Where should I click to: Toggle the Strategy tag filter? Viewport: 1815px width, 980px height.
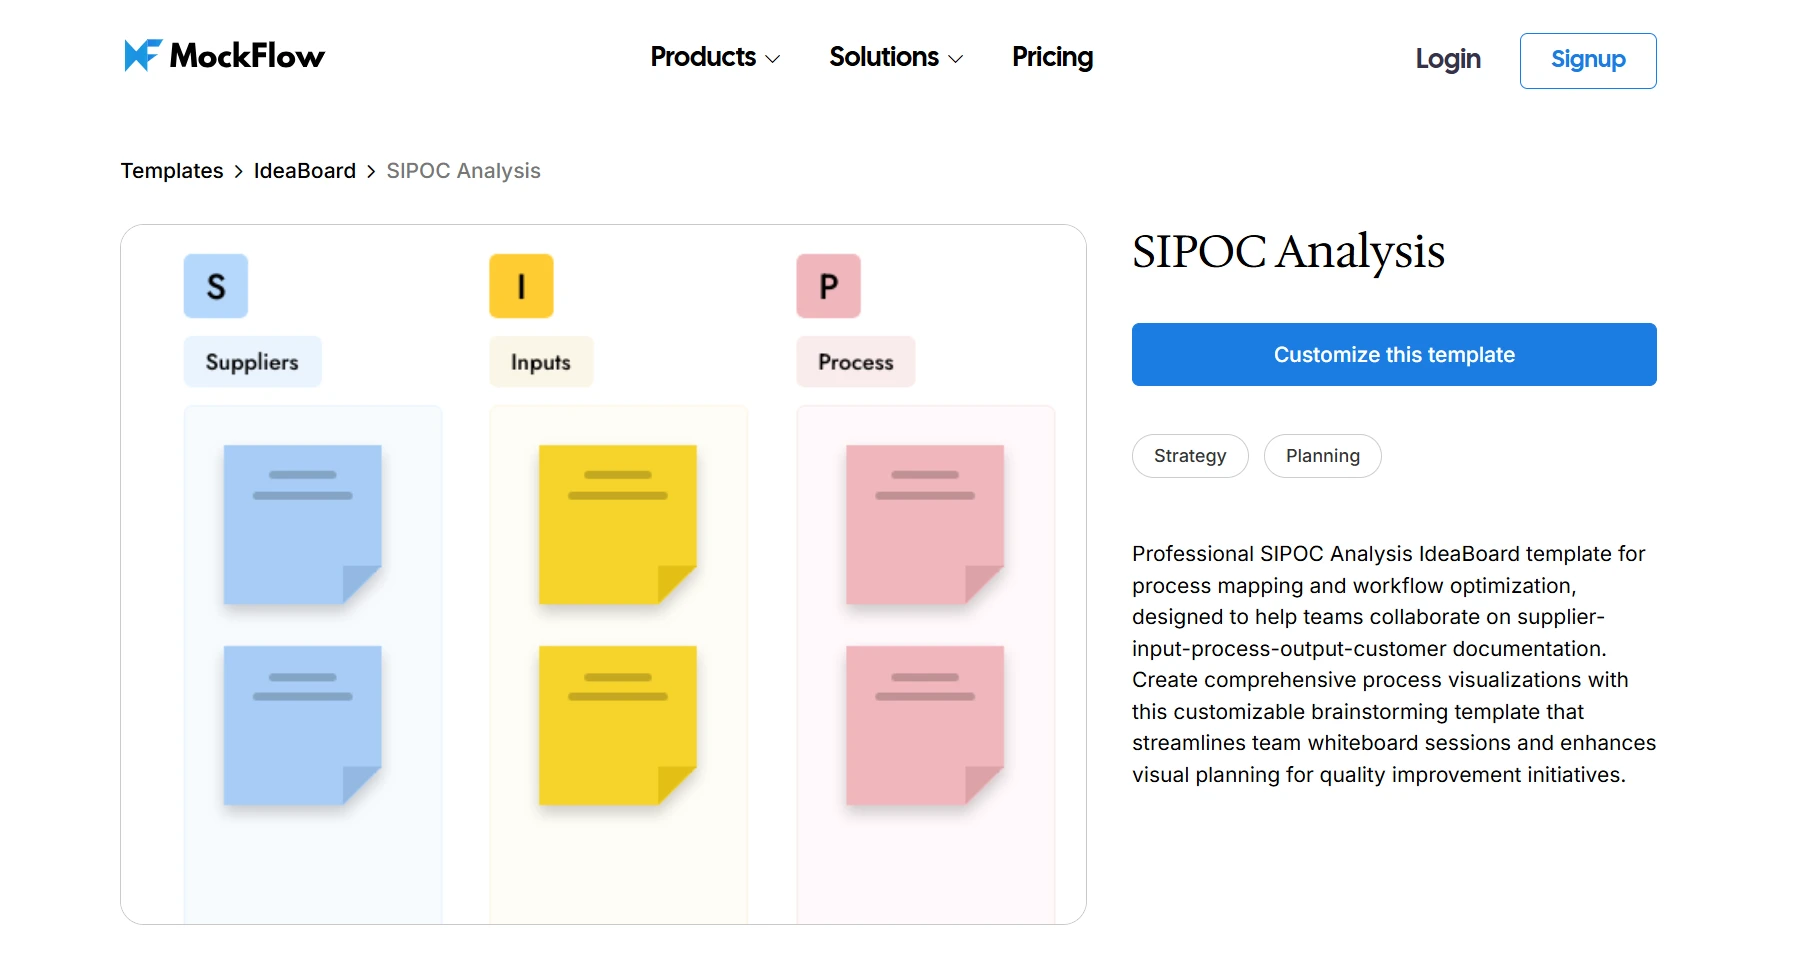coord(1190,456)
